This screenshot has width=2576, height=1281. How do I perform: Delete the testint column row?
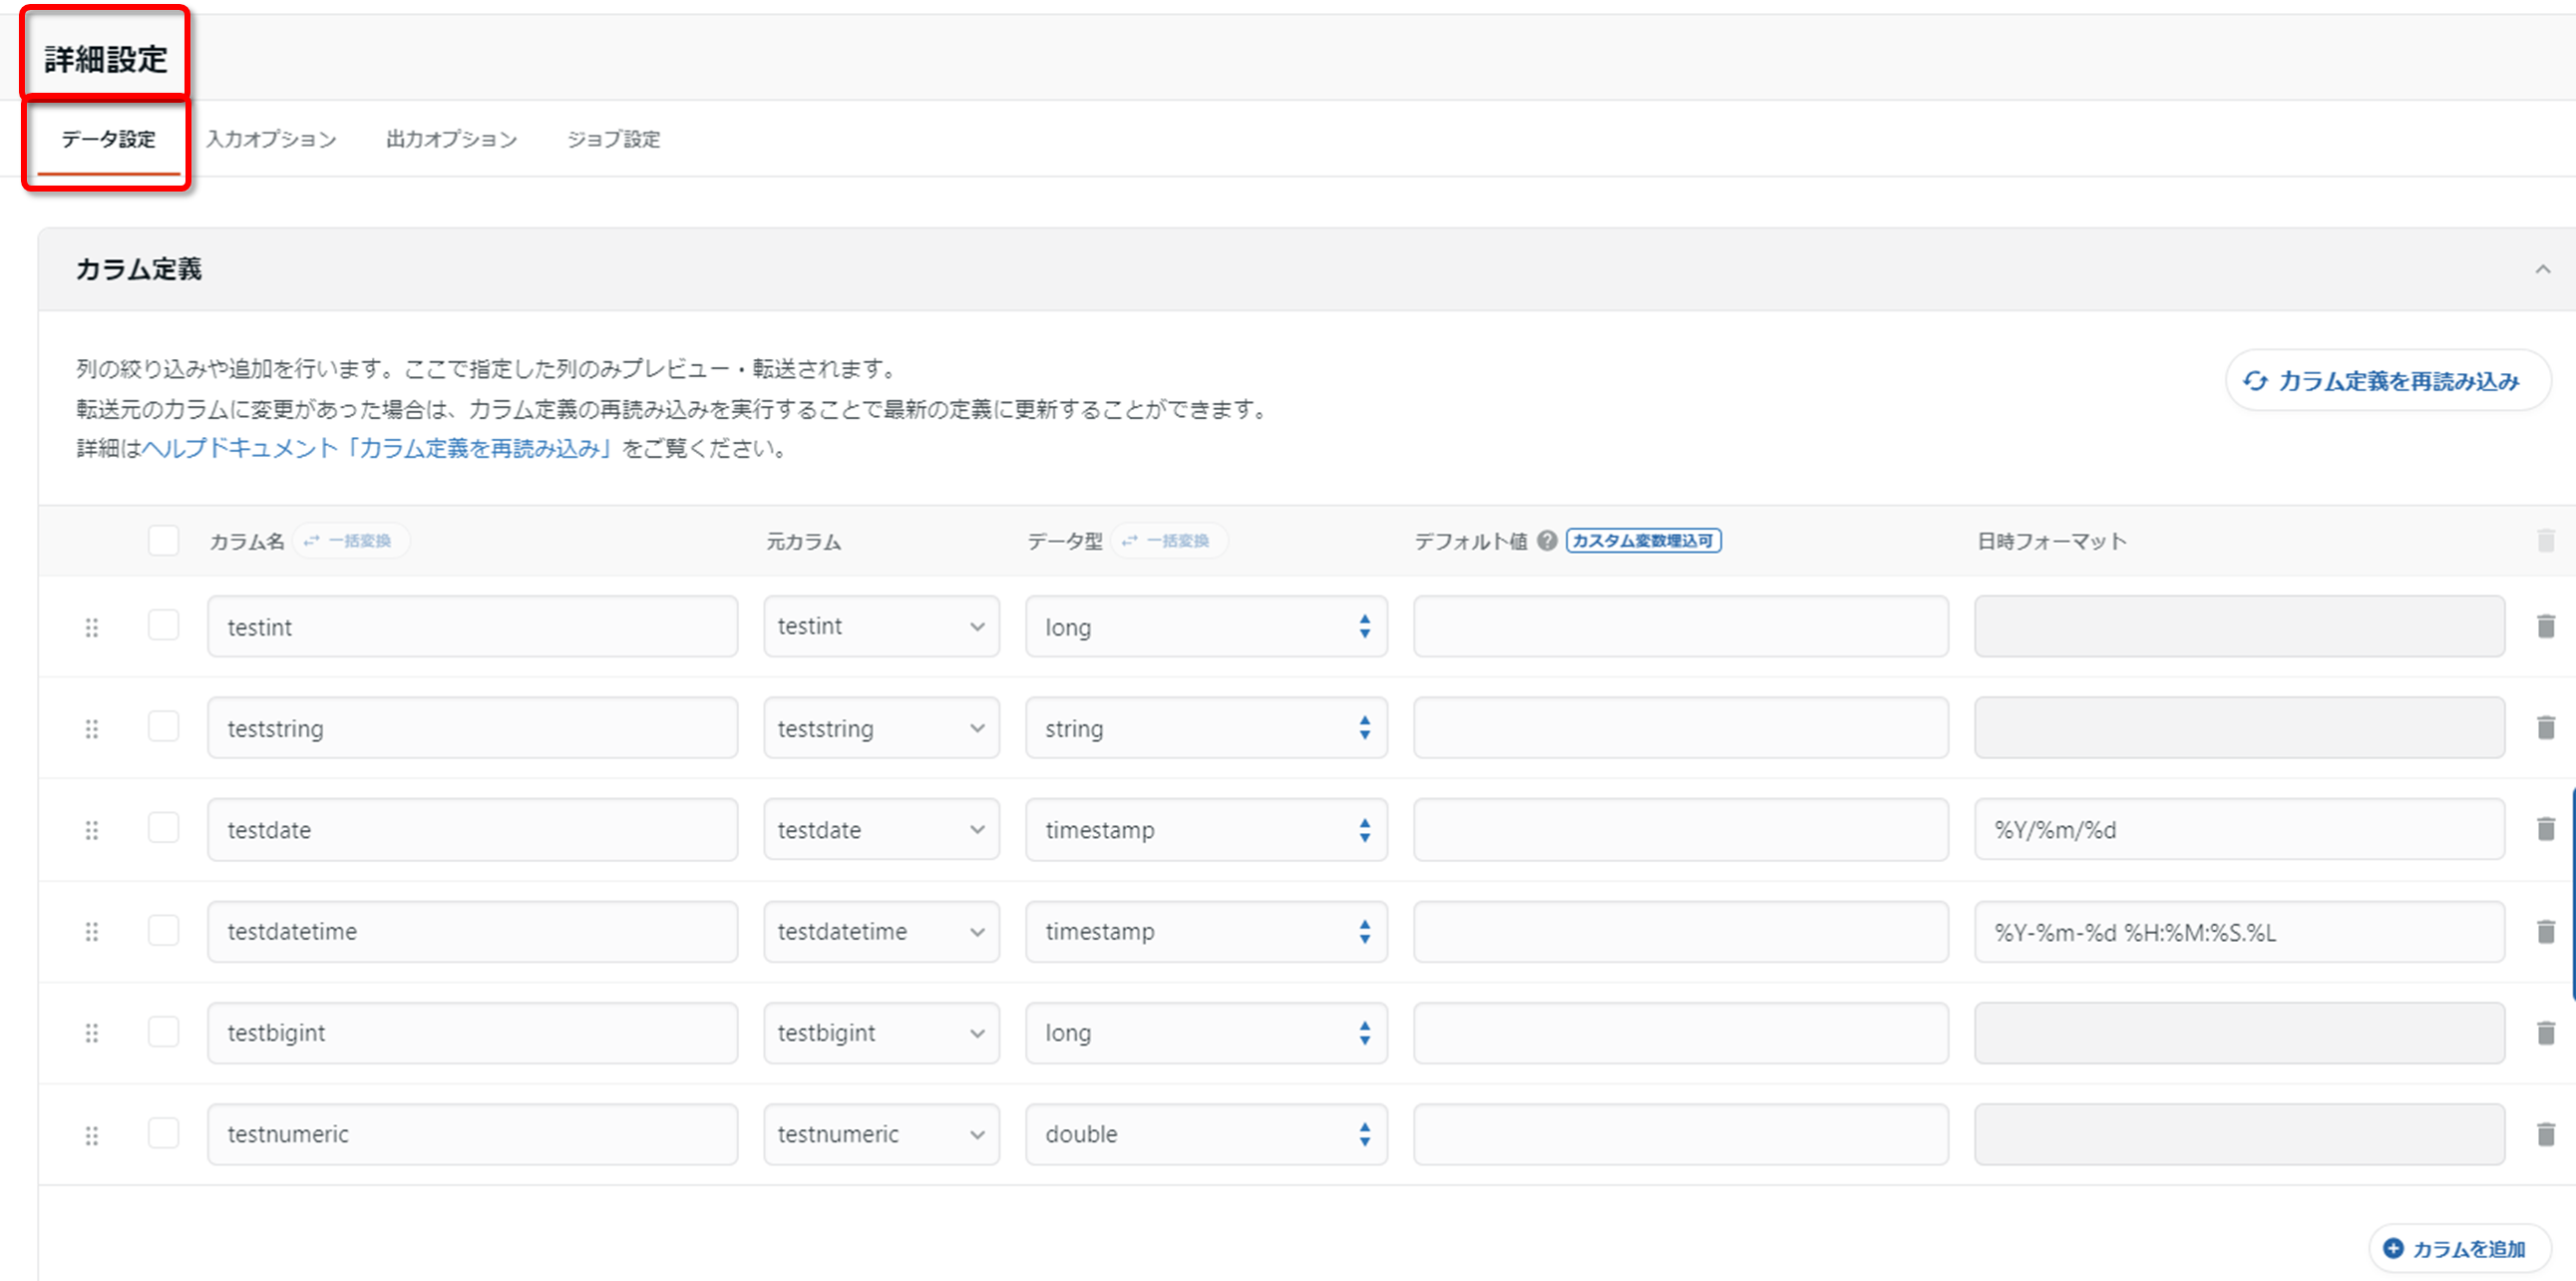click(x=2545, y=627)
